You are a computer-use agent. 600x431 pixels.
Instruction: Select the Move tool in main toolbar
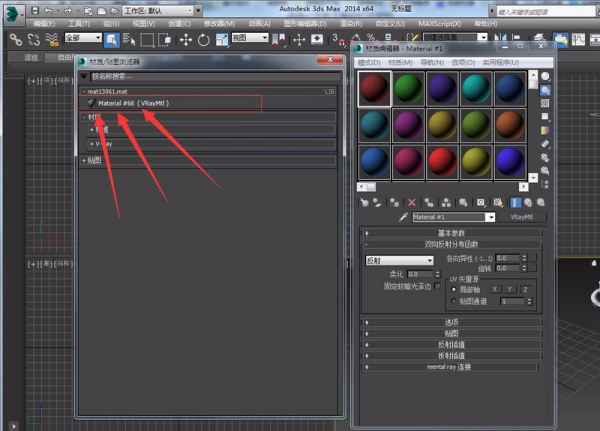pos(185,40)
